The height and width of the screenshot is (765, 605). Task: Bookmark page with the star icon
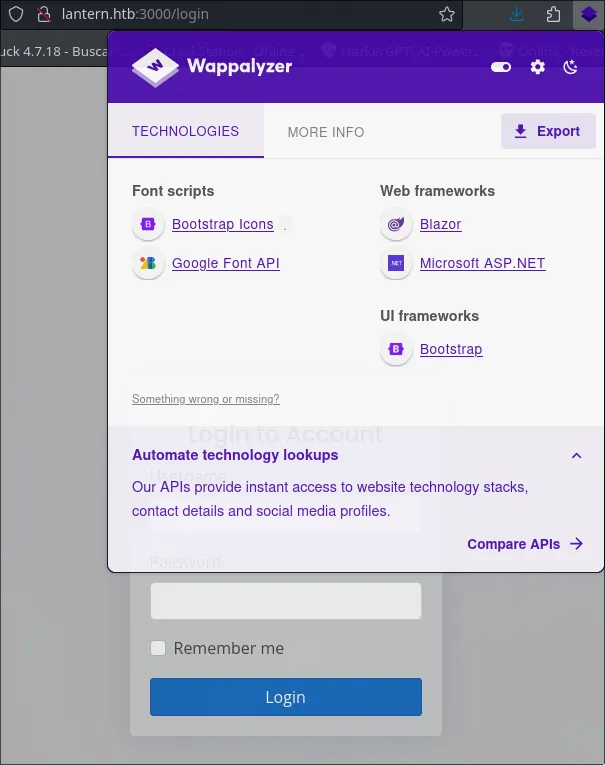(446, 14)
